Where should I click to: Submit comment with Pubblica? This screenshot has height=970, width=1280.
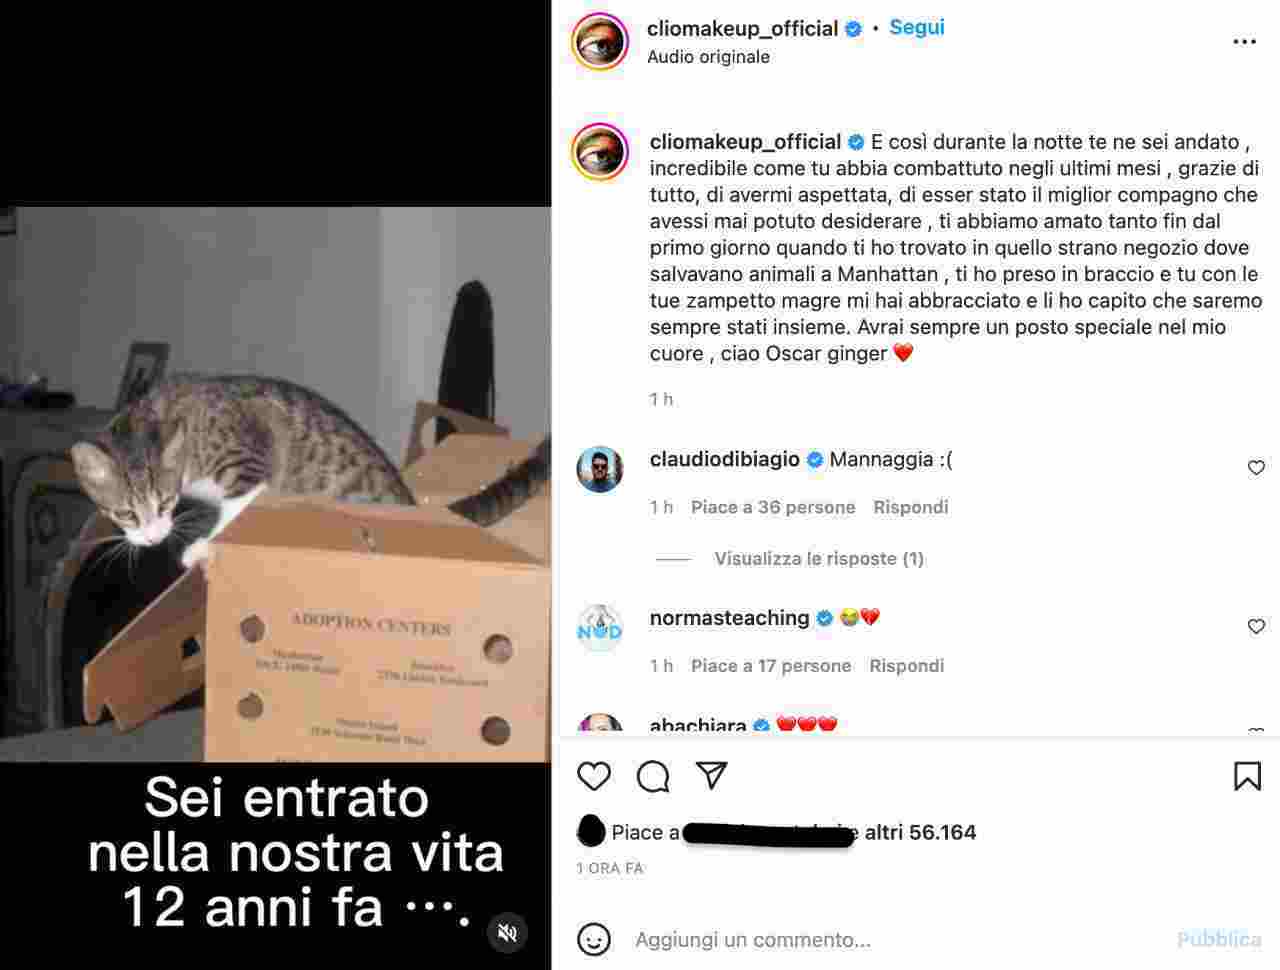[x=1219, y=939]
